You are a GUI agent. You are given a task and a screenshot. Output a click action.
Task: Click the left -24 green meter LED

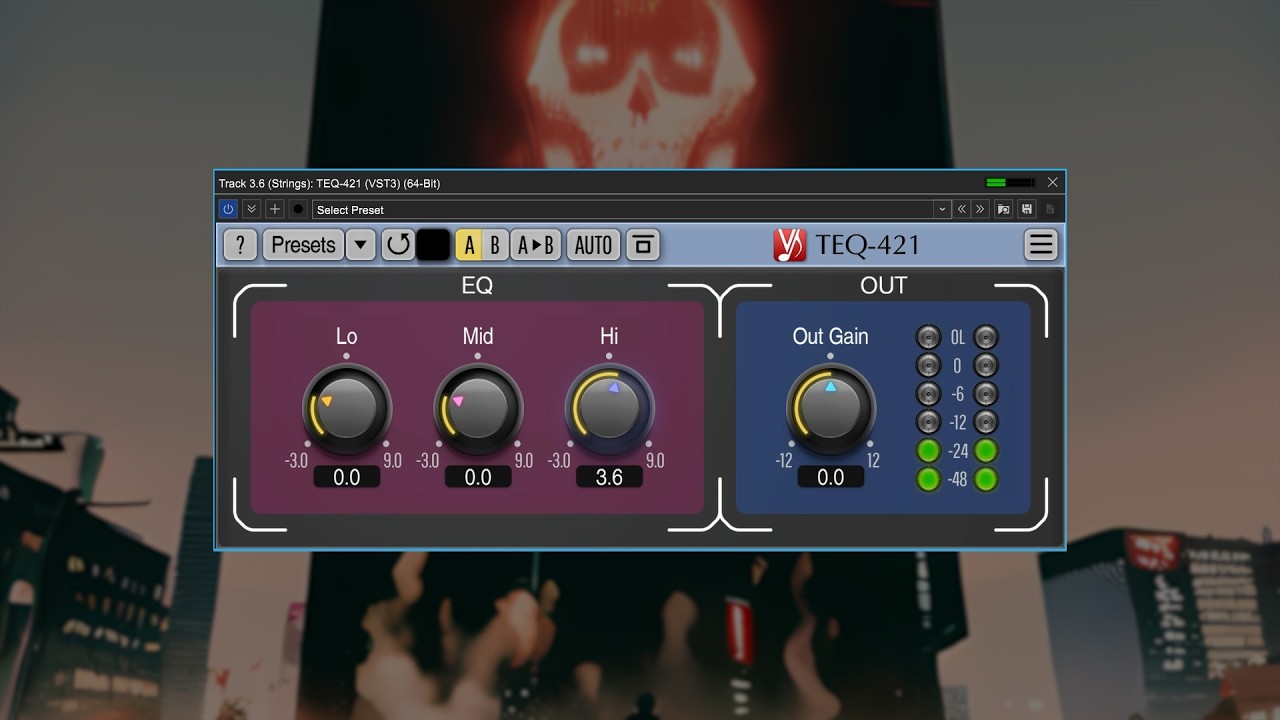click(x=929, y=451)
